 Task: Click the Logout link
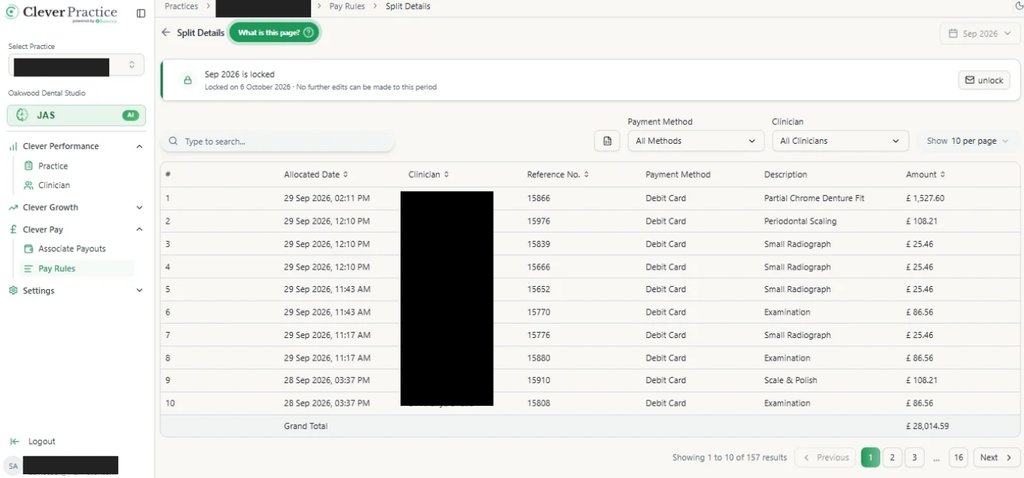point(41,441)
